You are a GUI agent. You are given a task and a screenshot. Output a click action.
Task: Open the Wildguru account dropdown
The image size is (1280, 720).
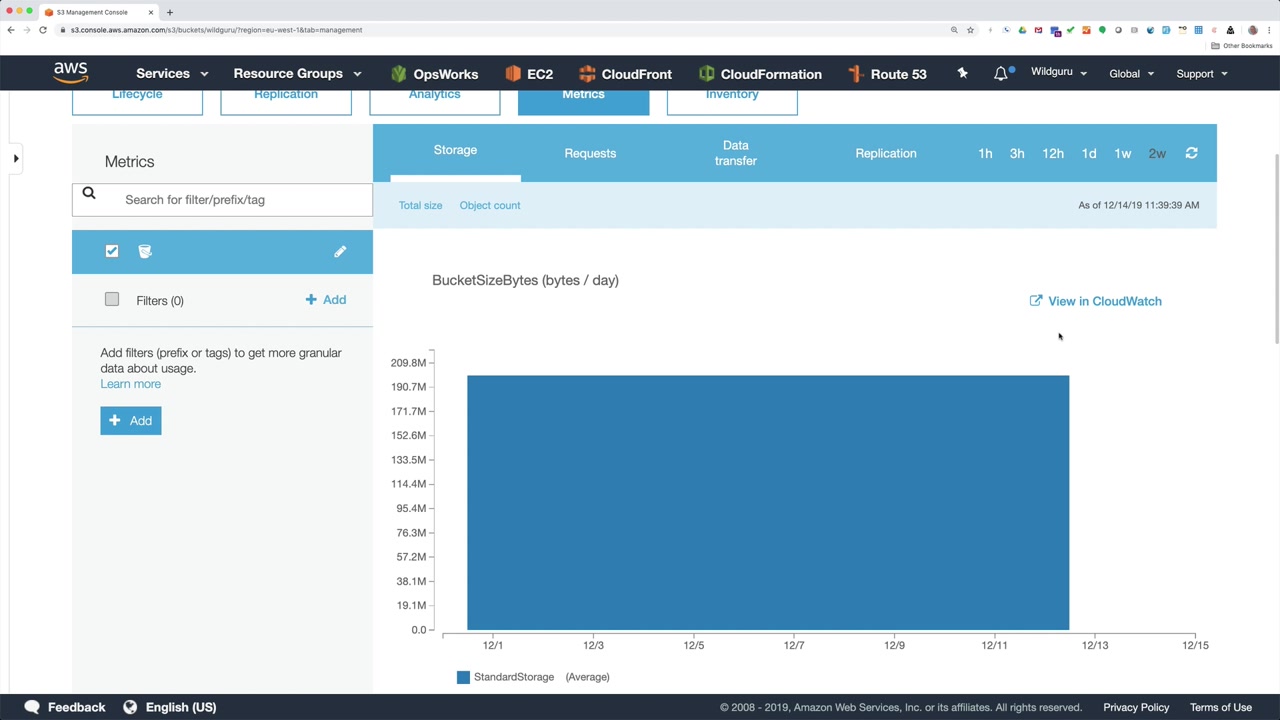point(1059,72)
